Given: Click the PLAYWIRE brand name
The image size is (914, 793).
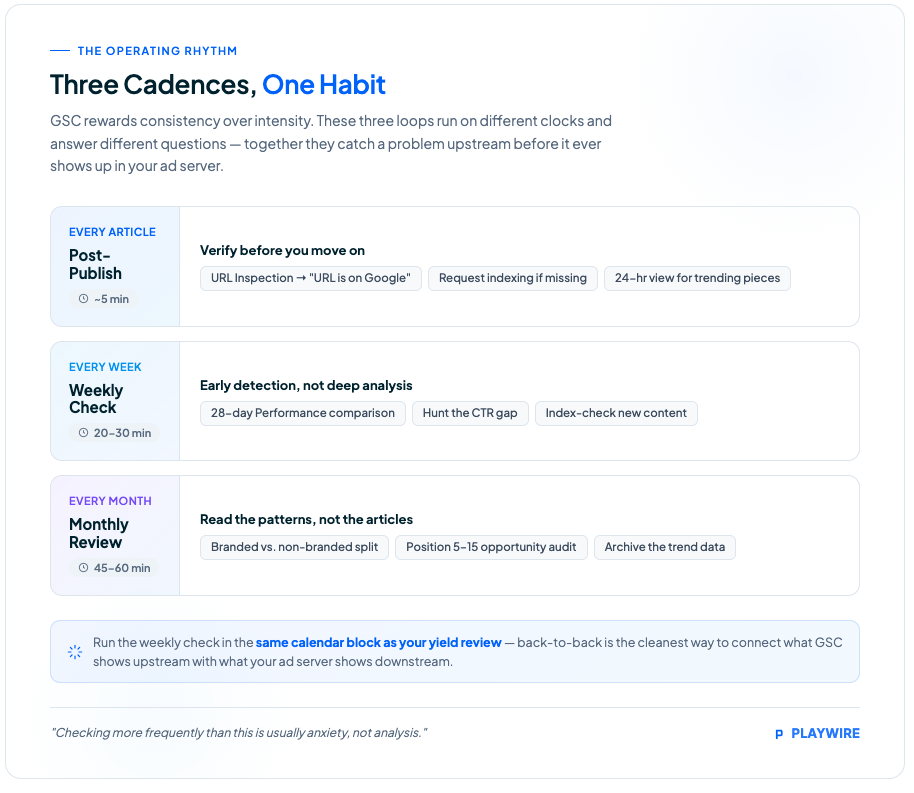Looking at the screenshot, I should point(825,734).
